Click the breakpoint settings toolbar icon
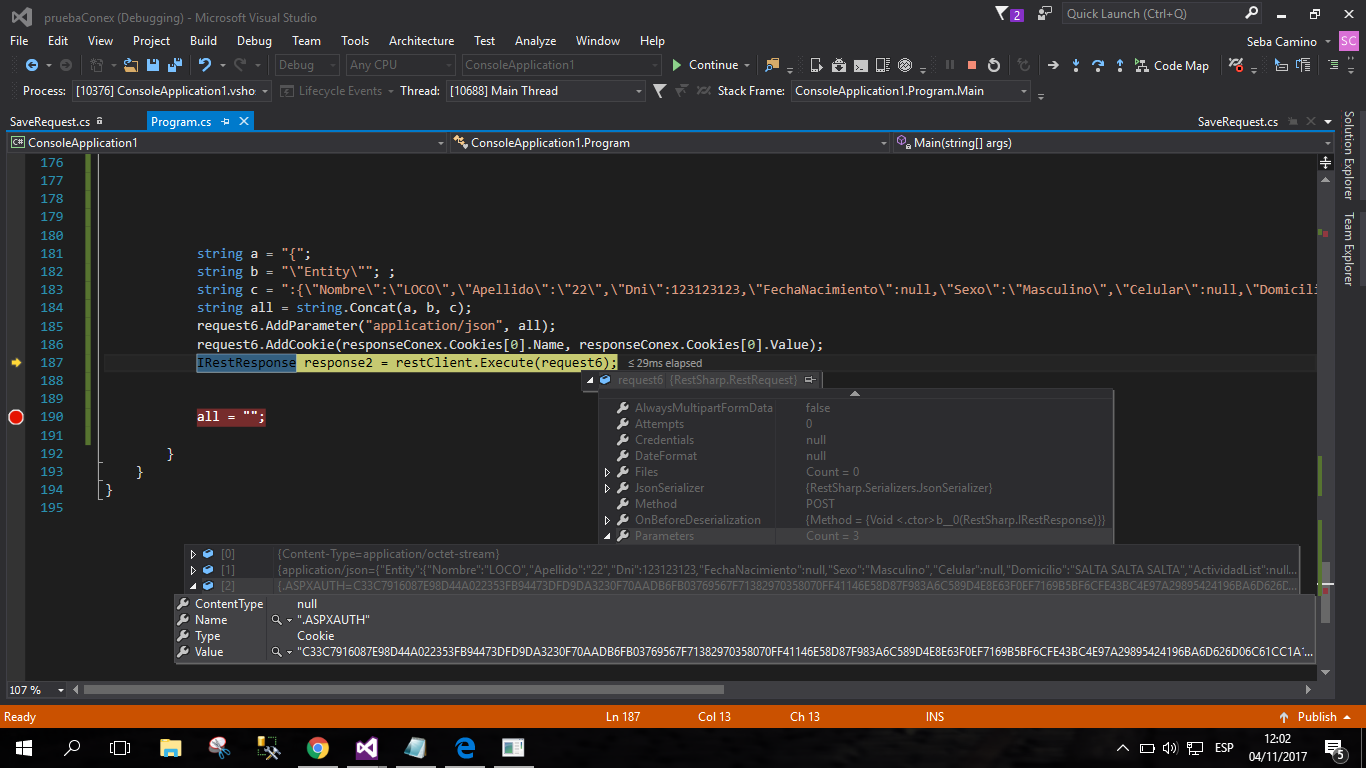 (x=1238, y=65)
